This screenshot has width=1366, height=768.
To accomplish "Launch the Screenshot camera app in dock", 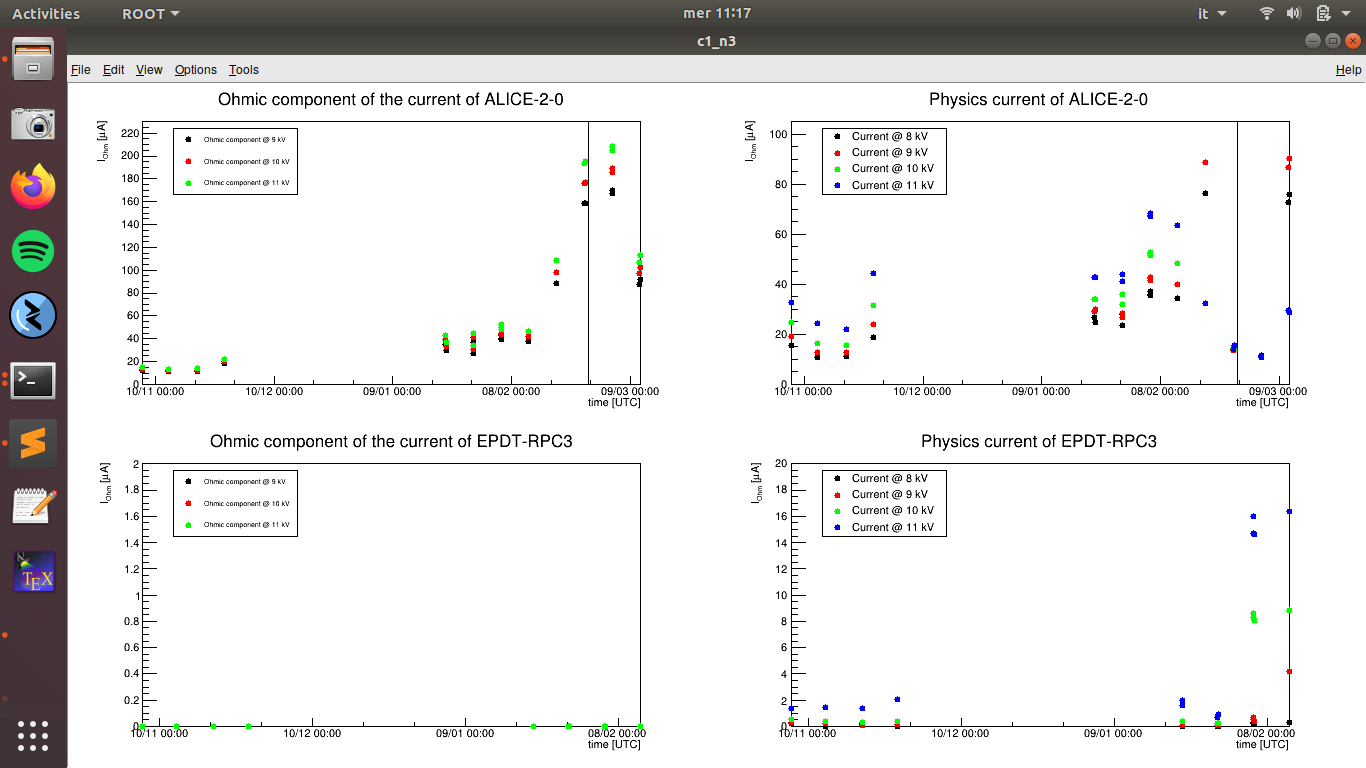I will (x=33, y=123).
